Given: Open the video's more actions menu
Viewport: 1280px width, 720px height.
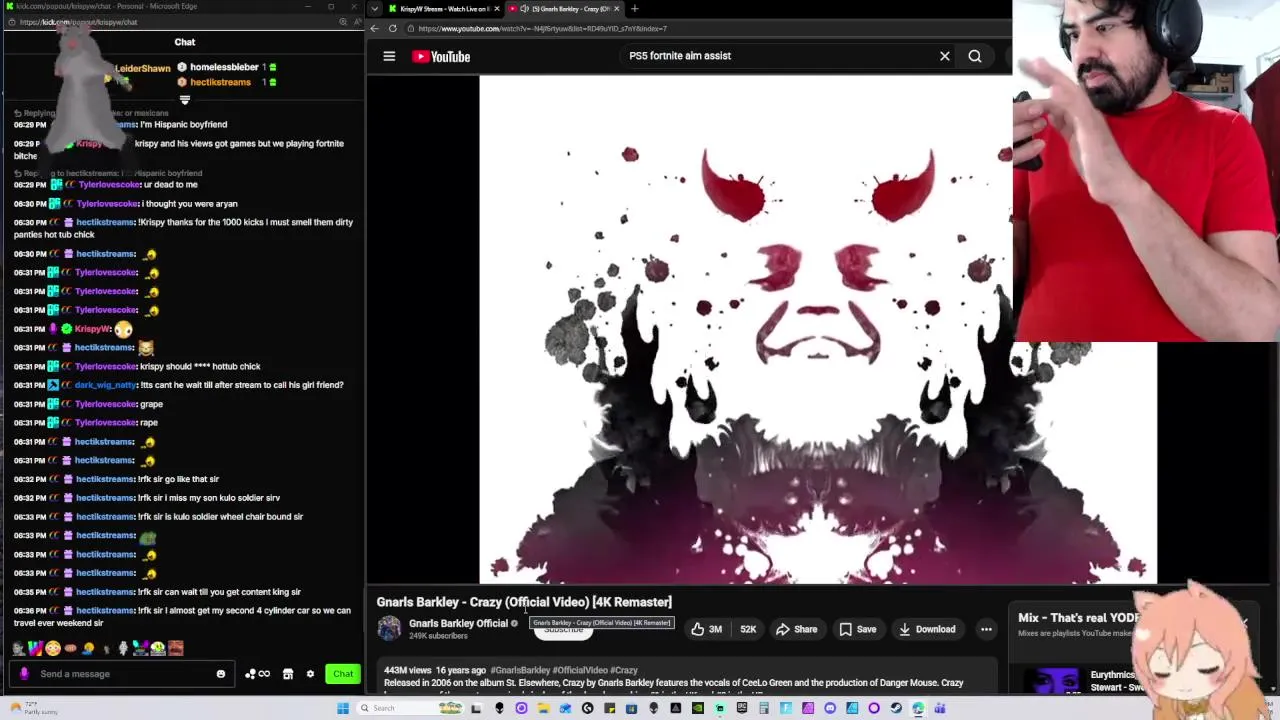Looking at the screenshot, I should pos(986,629).
